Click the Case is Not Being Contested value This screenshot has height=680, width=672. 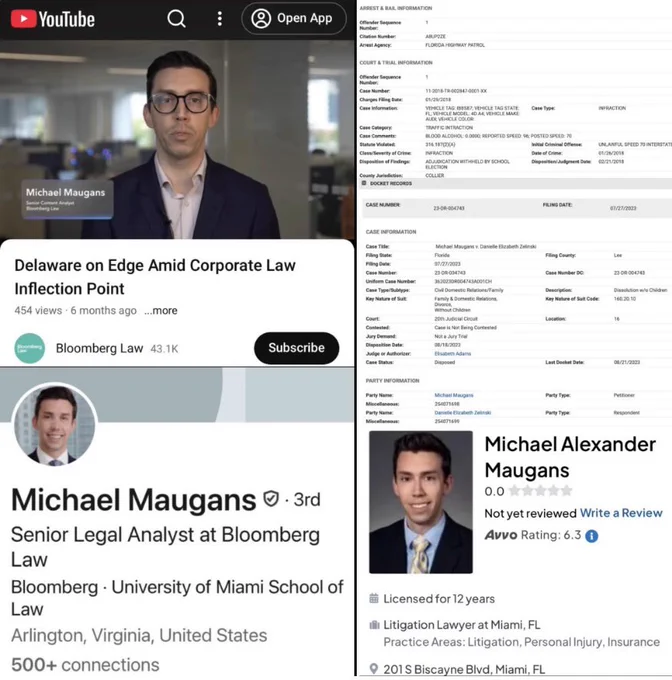click(465, 327)
